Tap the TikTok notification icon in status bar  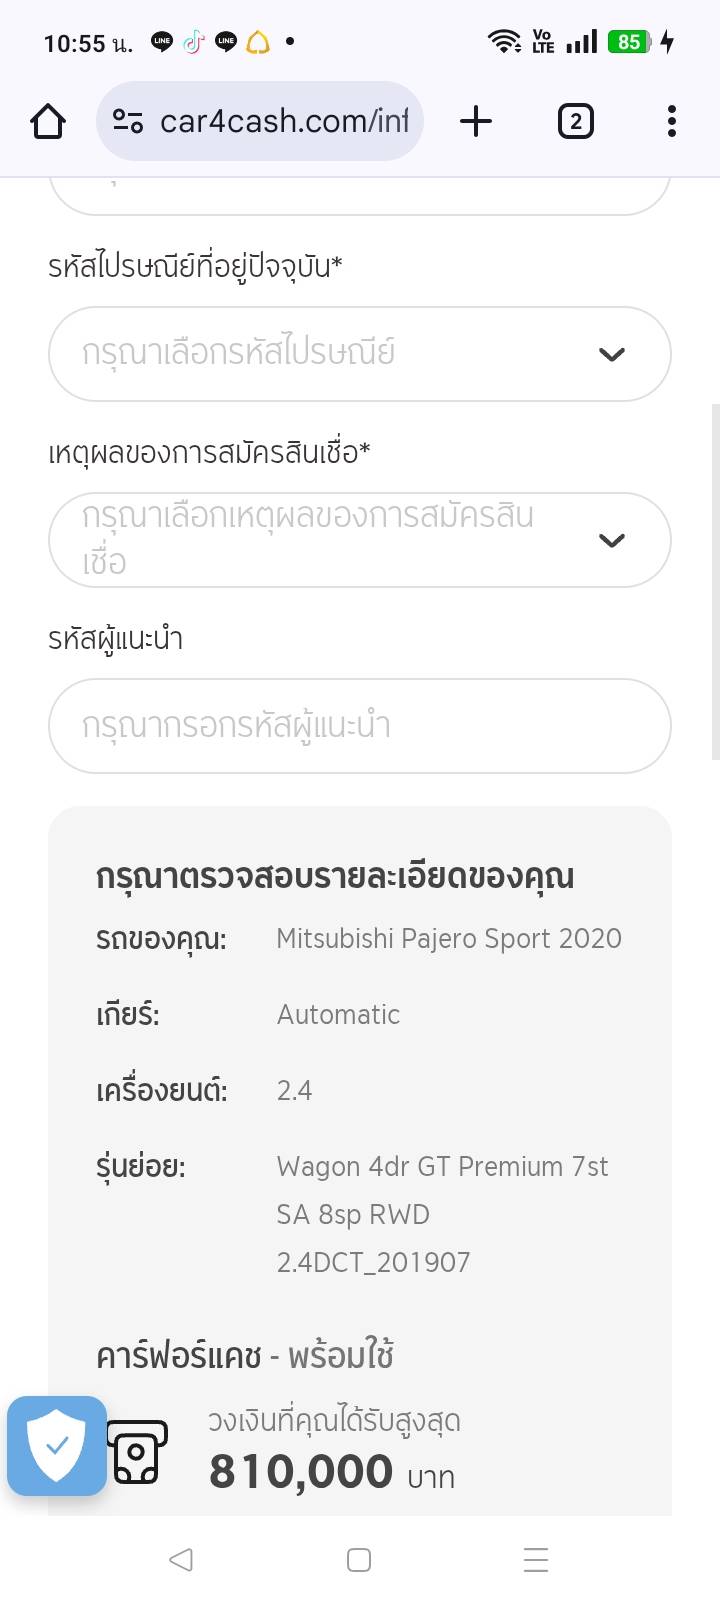point(194,42)
